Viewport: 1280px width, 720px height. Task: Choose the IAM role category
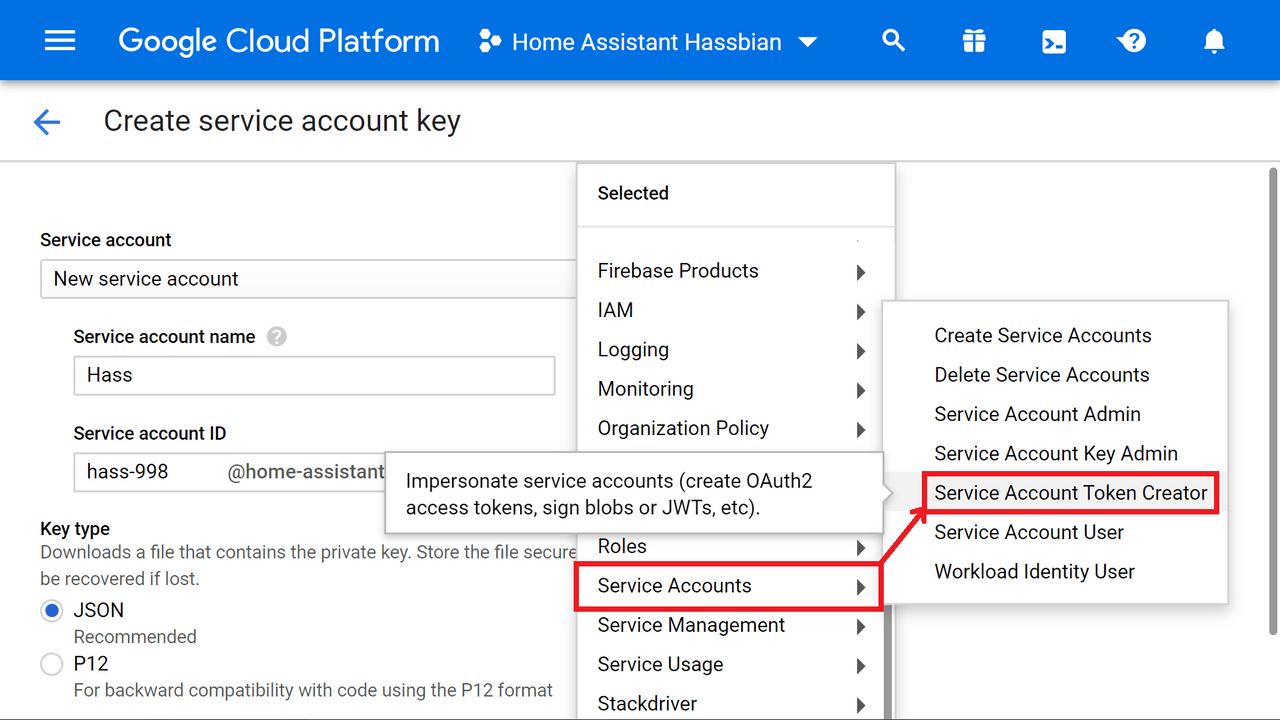coord(615,310)
